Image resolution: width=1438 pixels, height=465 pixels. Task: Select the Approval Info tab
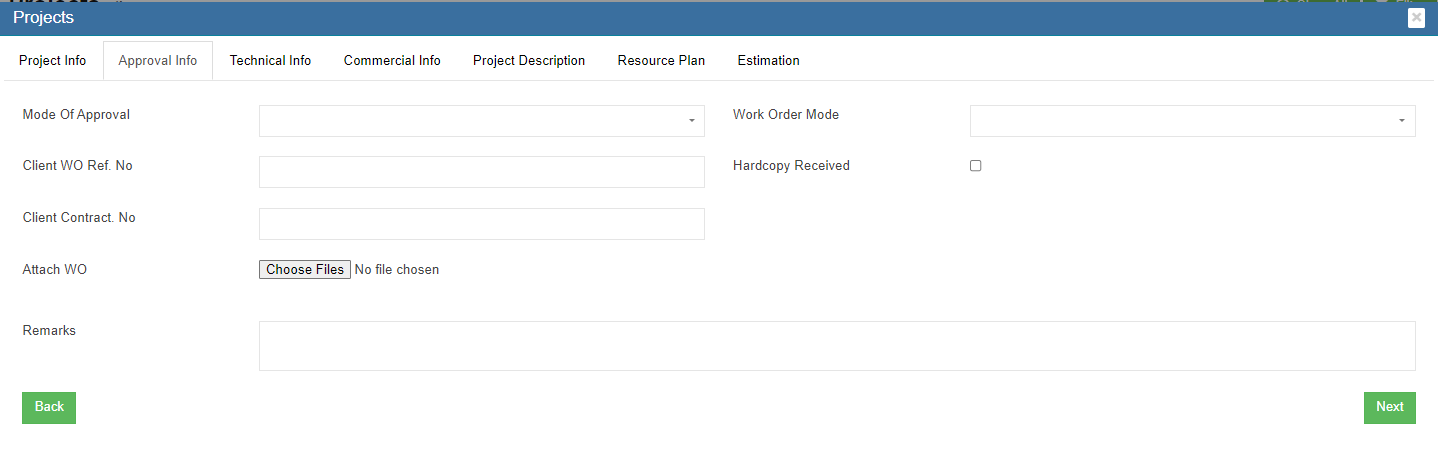(158, 61)
